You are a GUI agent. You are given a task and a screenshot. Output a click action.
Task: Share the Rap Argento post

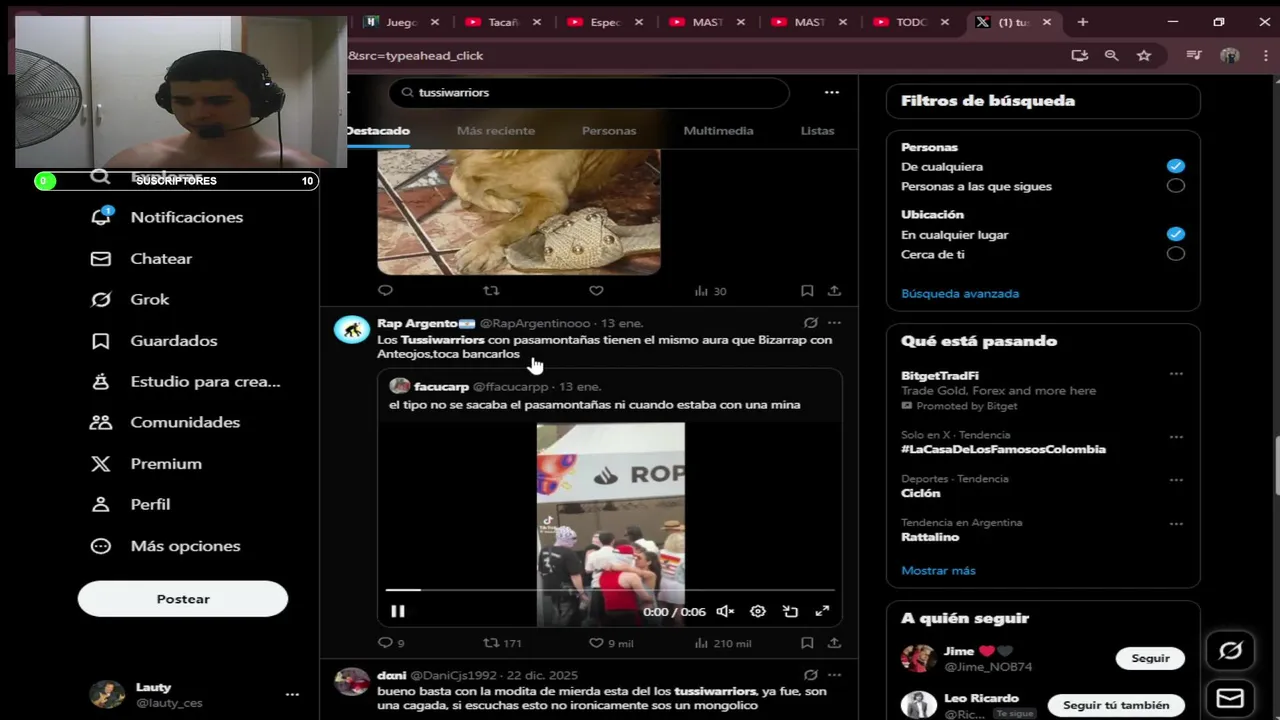834,643
